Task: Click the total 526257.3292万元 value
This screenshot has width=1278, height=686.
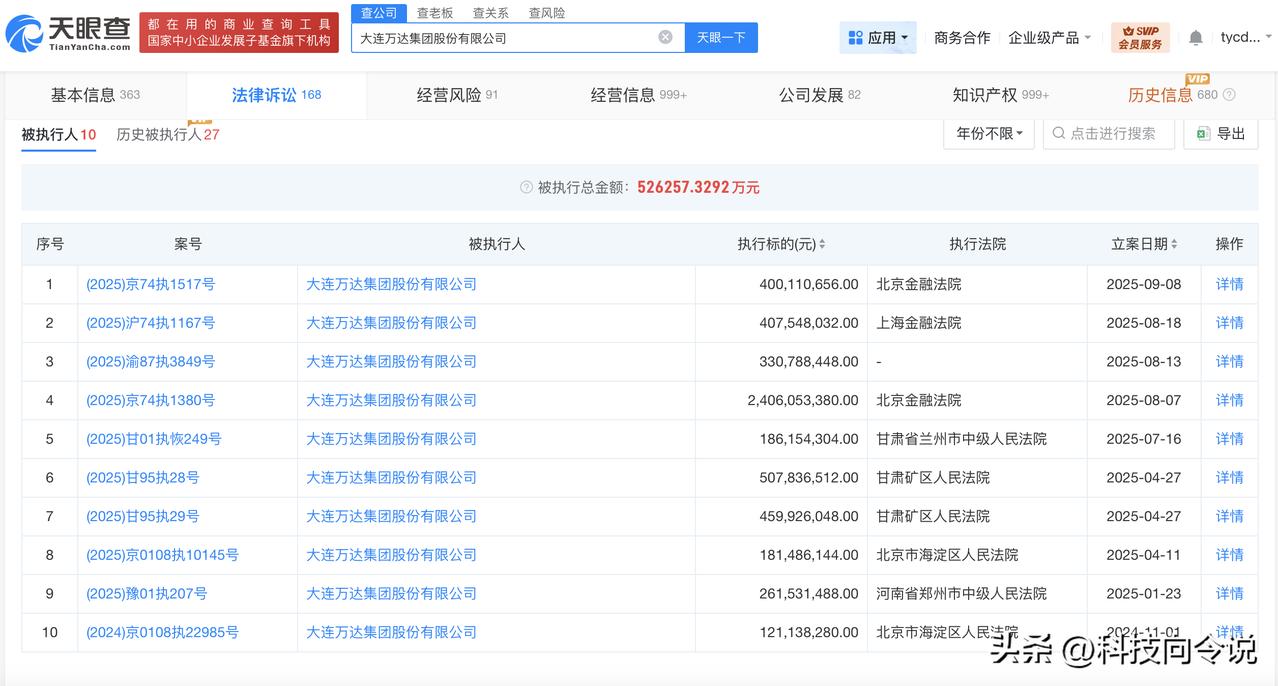Action: [x=698, y=187]
